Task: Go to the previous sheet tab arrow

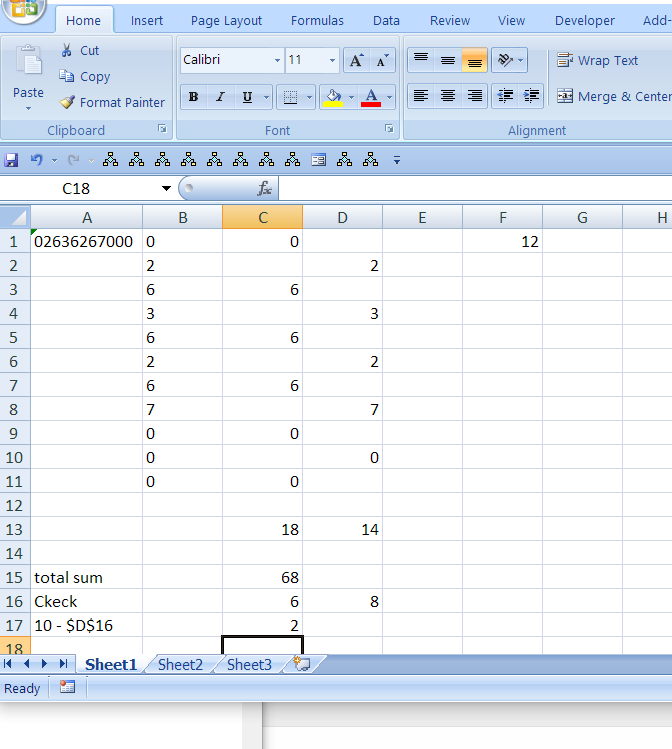Action: pyautogui.click(x=26, y=663)
